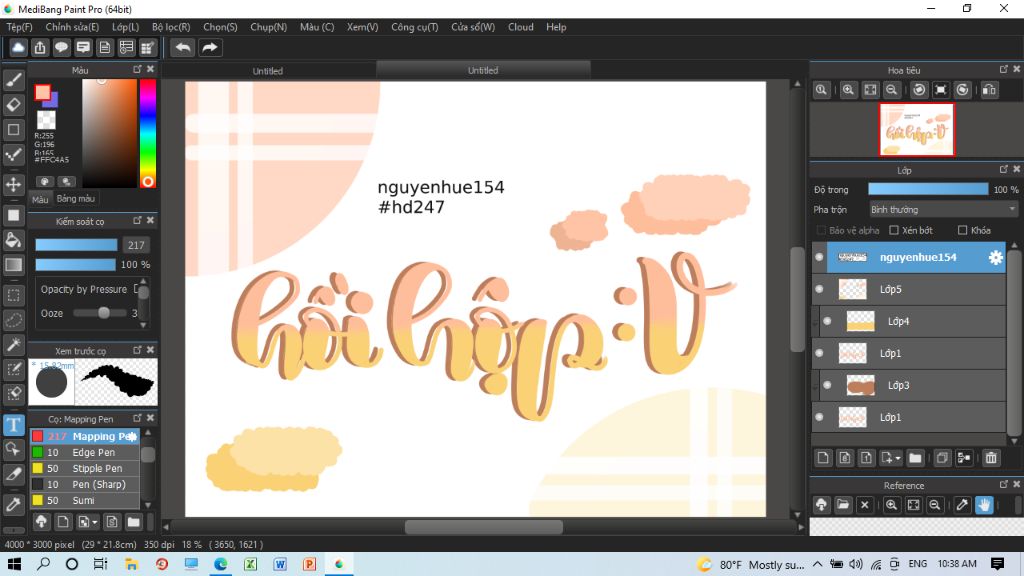Screen dimensions: 1024x576
Task: Click the brush size value field 217
Action: (x=136, y=245)
